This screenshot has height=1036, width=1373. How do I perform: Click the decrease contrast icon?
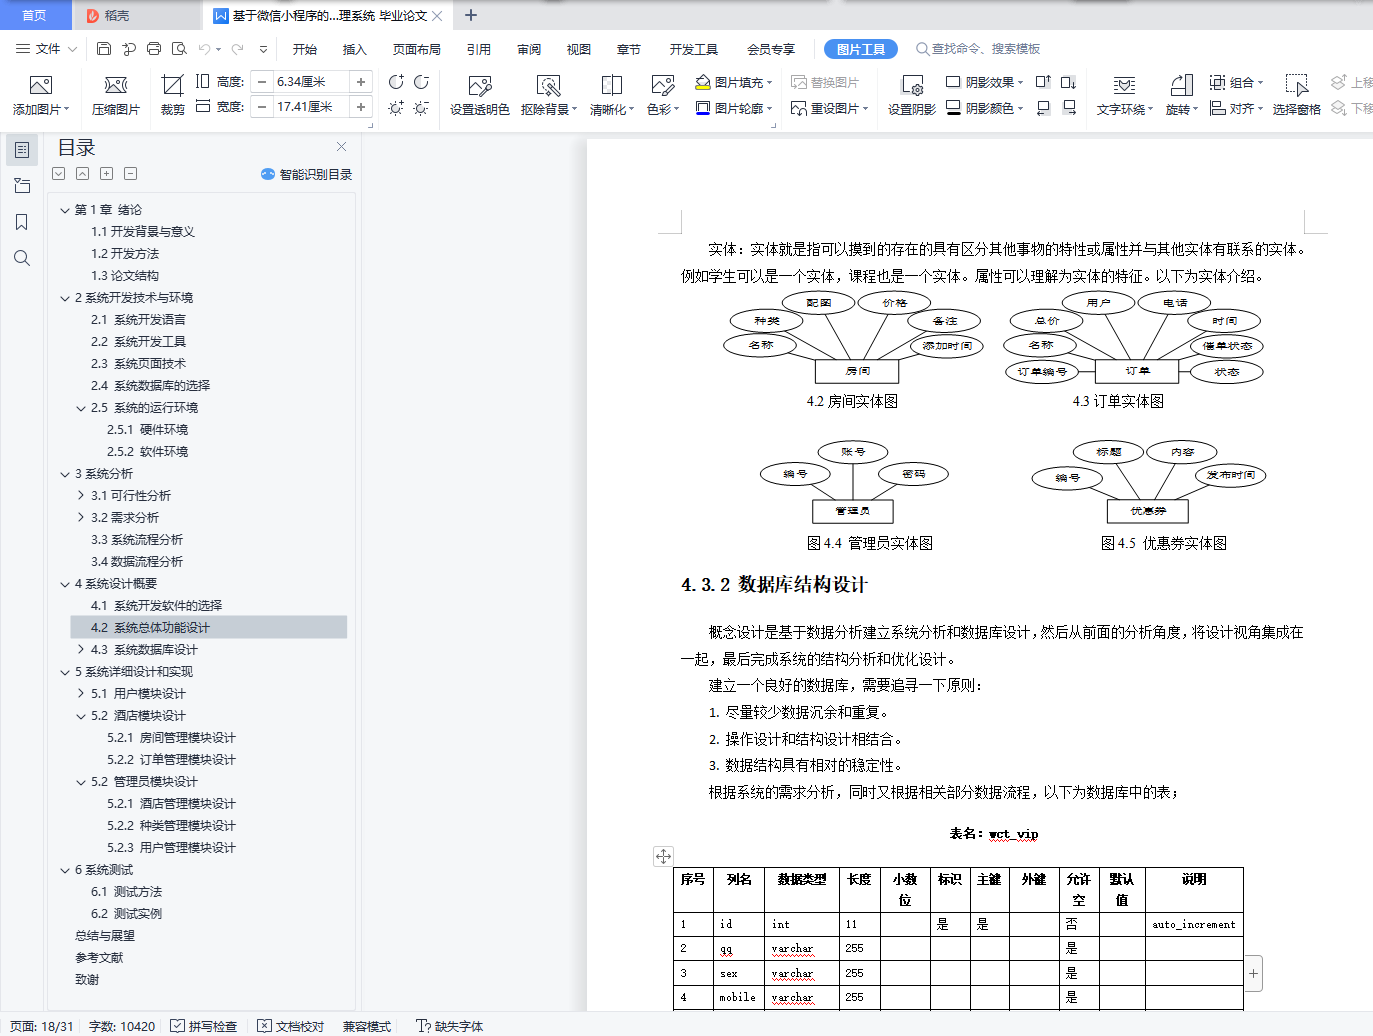[x=421, y=82]
